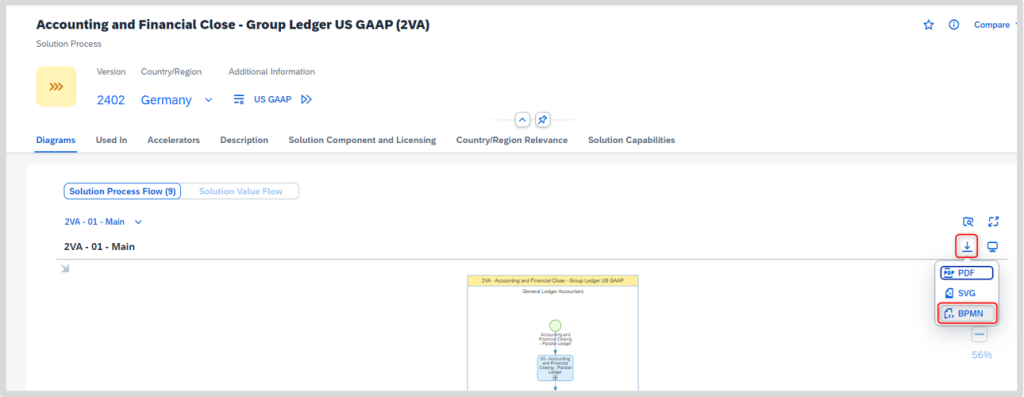
Task: Open the Germany country dropdown
Action: (x=176, y=100)
